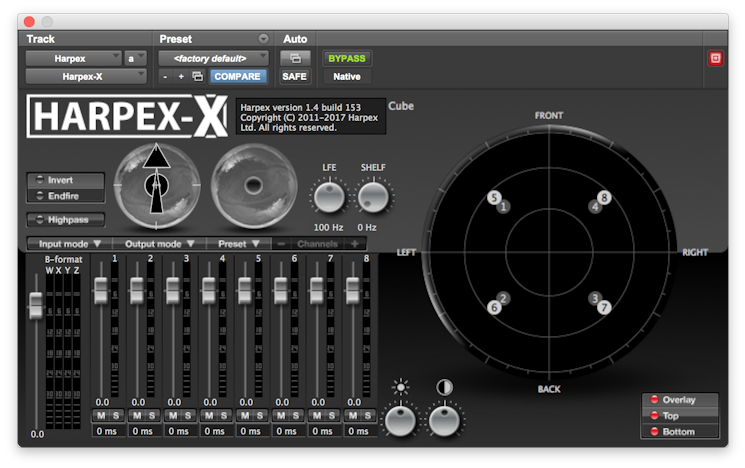Image resolution: width=745 pixels, height=468 pixels.
Task: Select speaker 6 marker on the map
Action: [494, 307]
